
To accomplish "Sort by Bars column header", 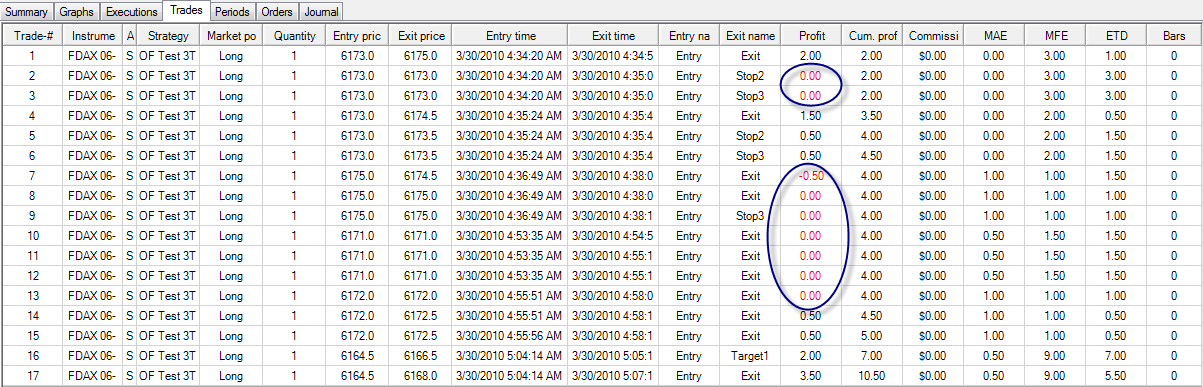I will (x=1173, y=36).
